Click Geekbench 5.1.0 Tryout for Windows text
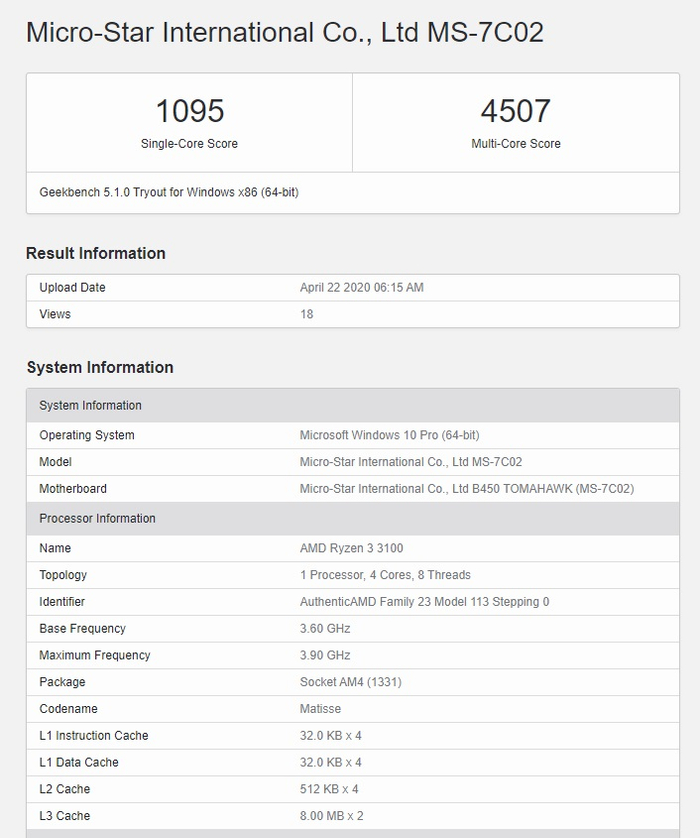 169,192
